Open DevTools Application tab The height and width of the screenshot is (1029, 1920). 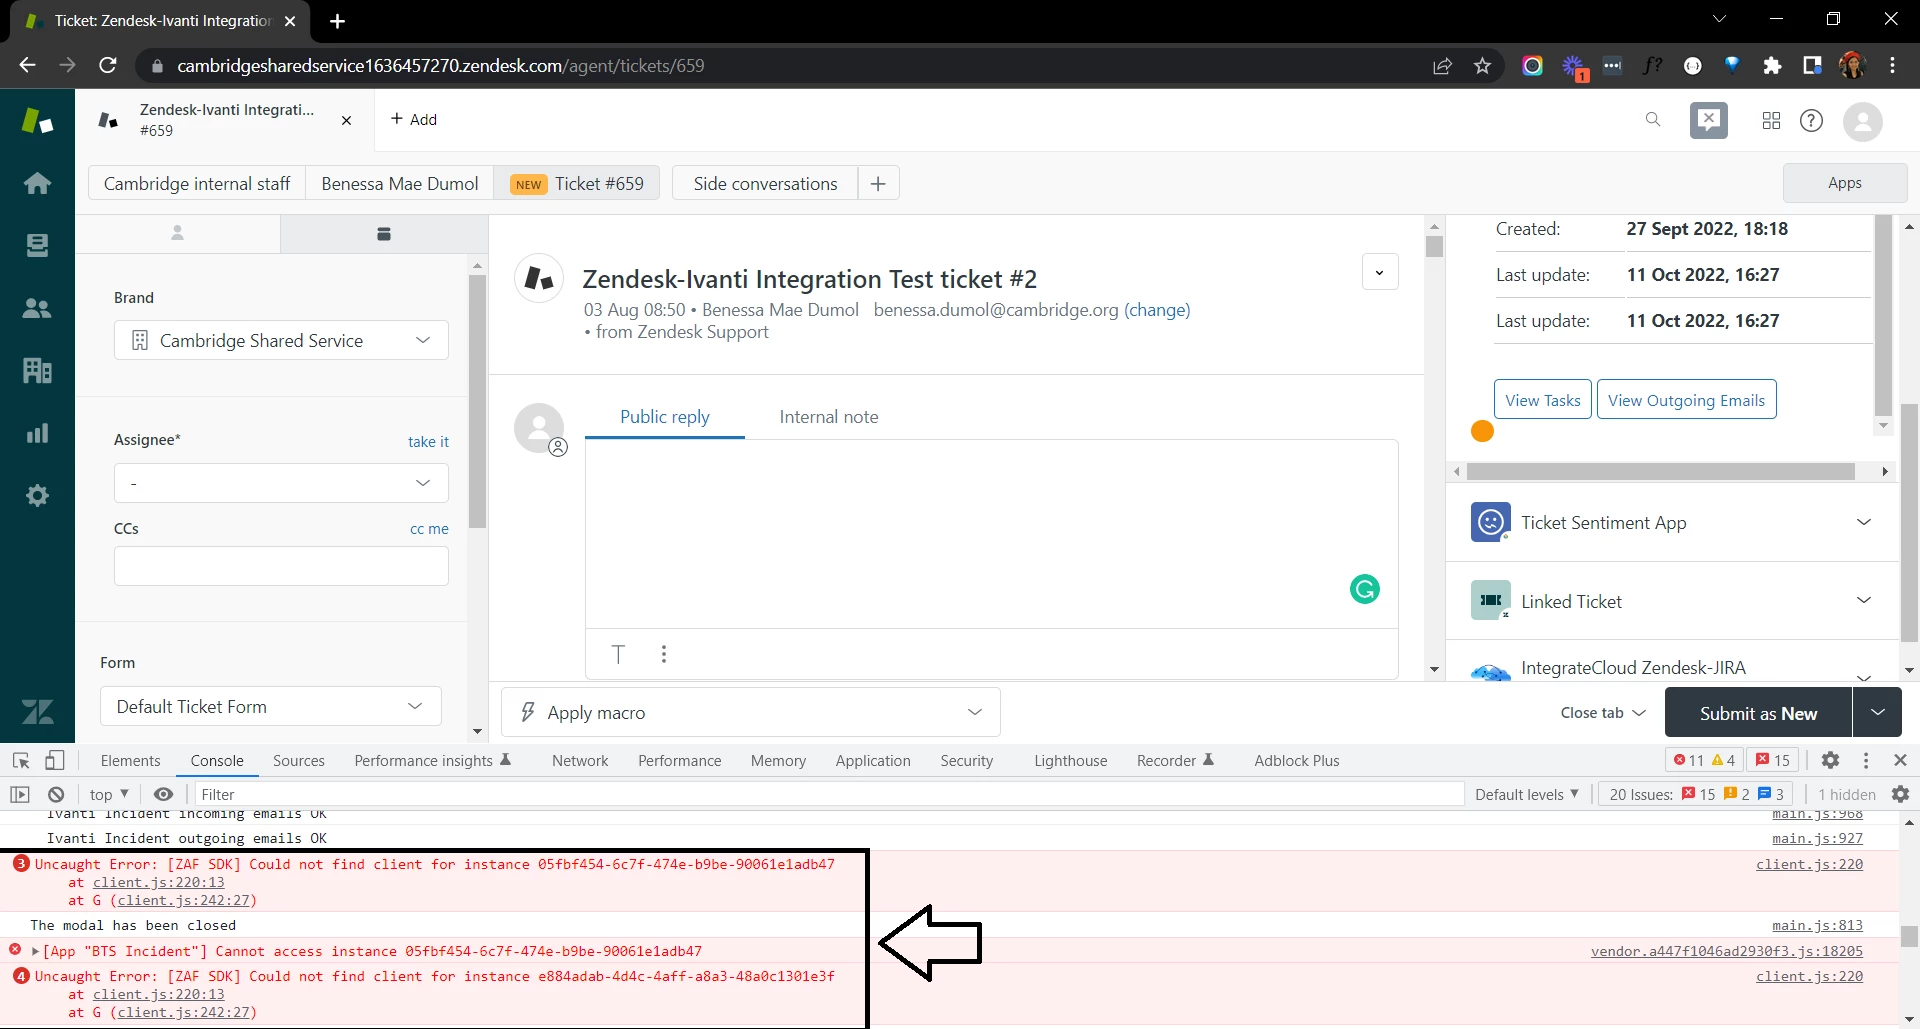[873, 760]
